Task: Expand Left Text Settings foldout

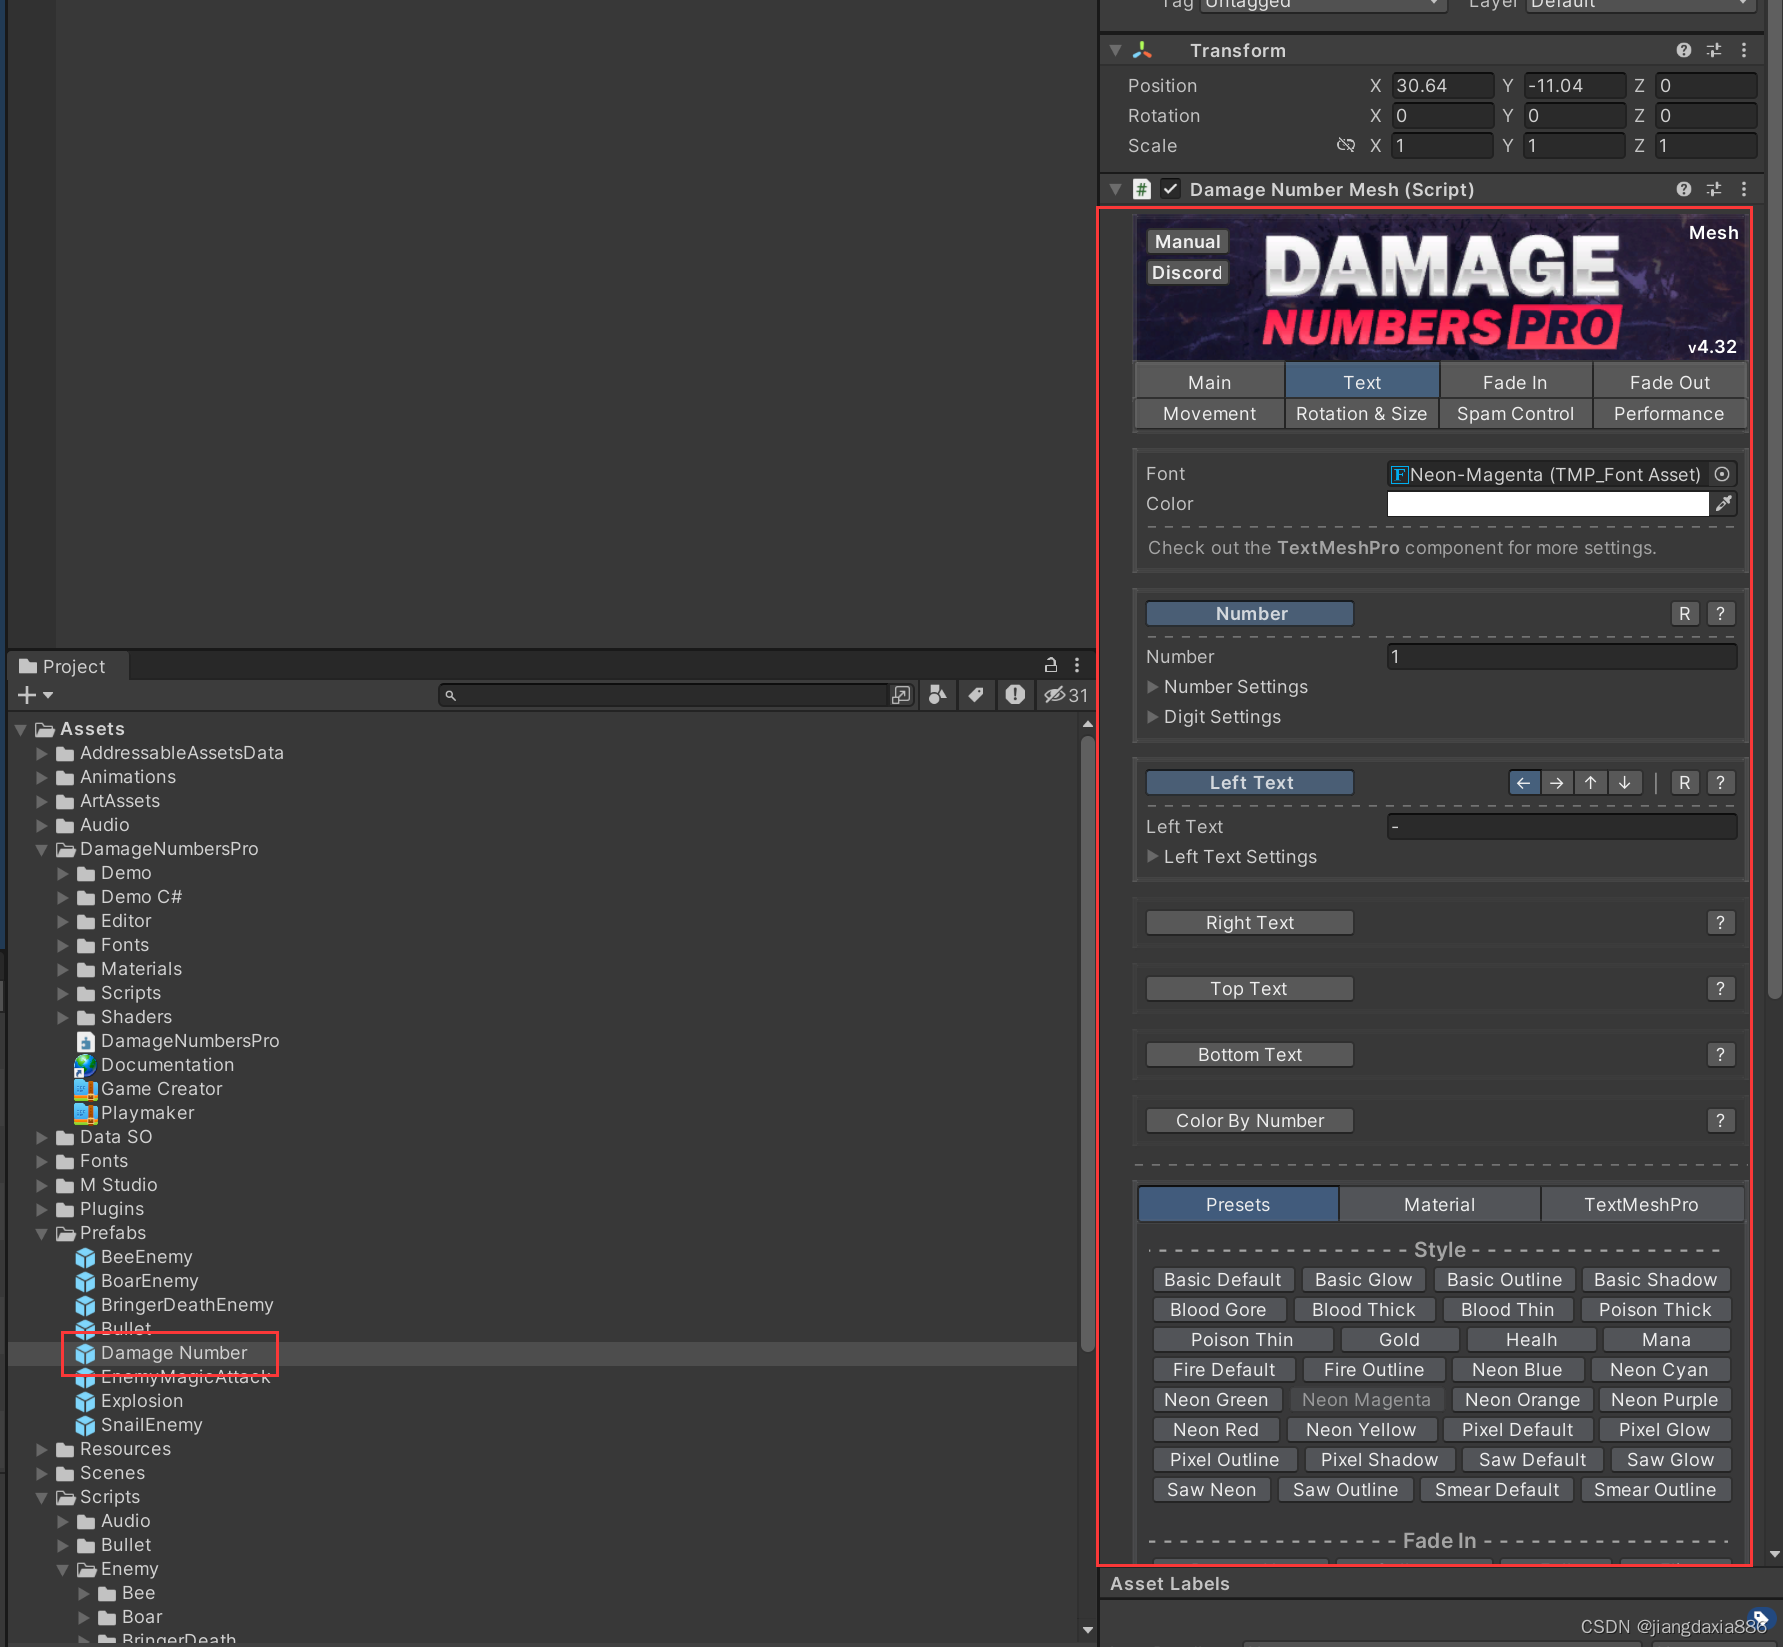Action: point(1153,857)
